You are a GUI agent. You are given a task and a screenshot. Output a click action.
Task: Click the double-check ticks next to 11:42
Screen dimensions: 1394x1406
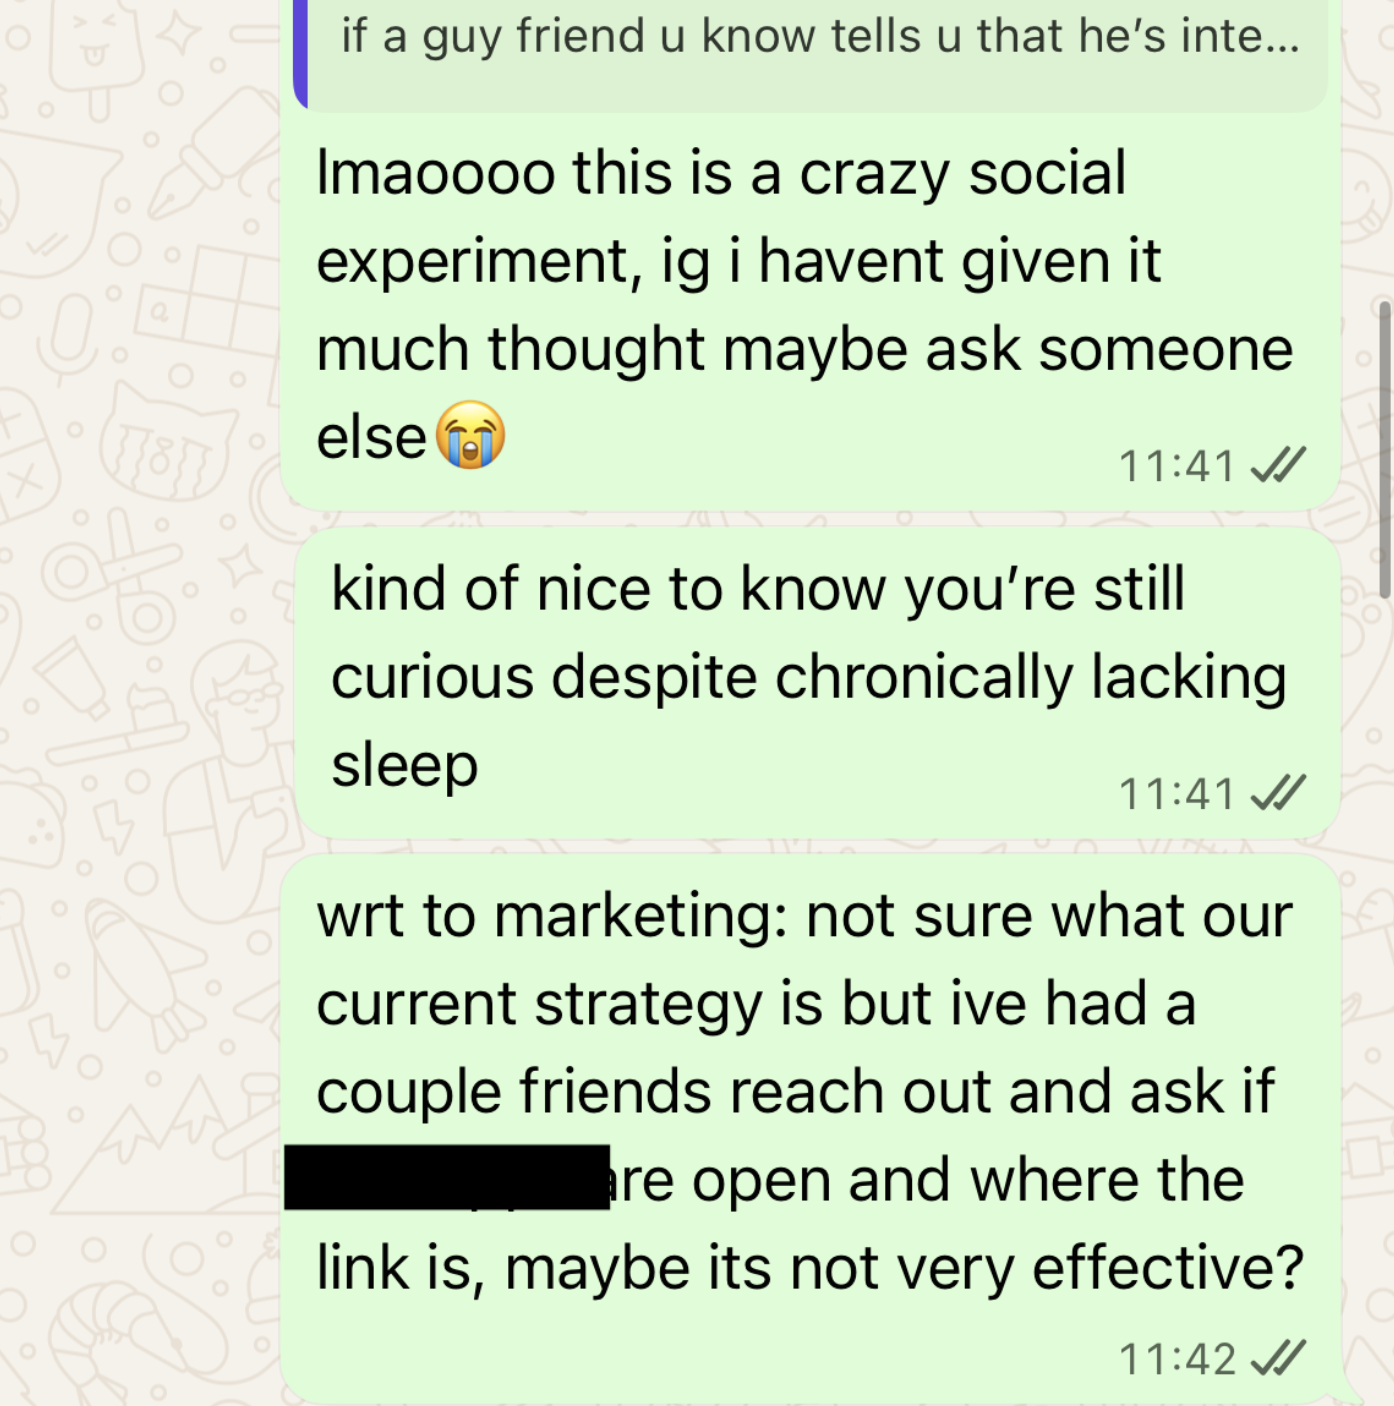click(1278, 1358)
